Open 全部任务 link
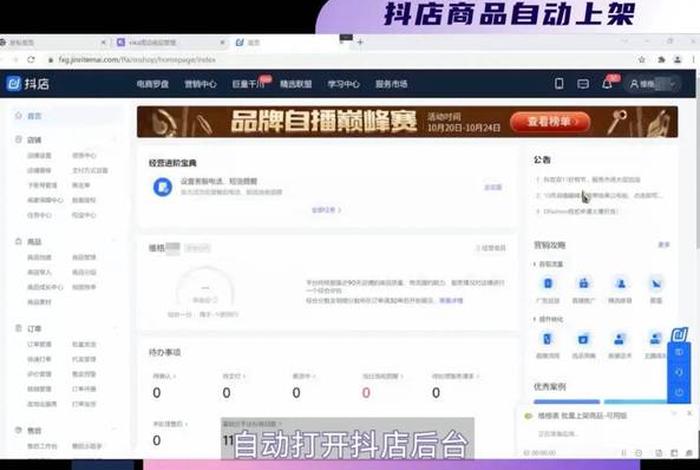The width and height of the screenshot is (700, 470). 326,210
